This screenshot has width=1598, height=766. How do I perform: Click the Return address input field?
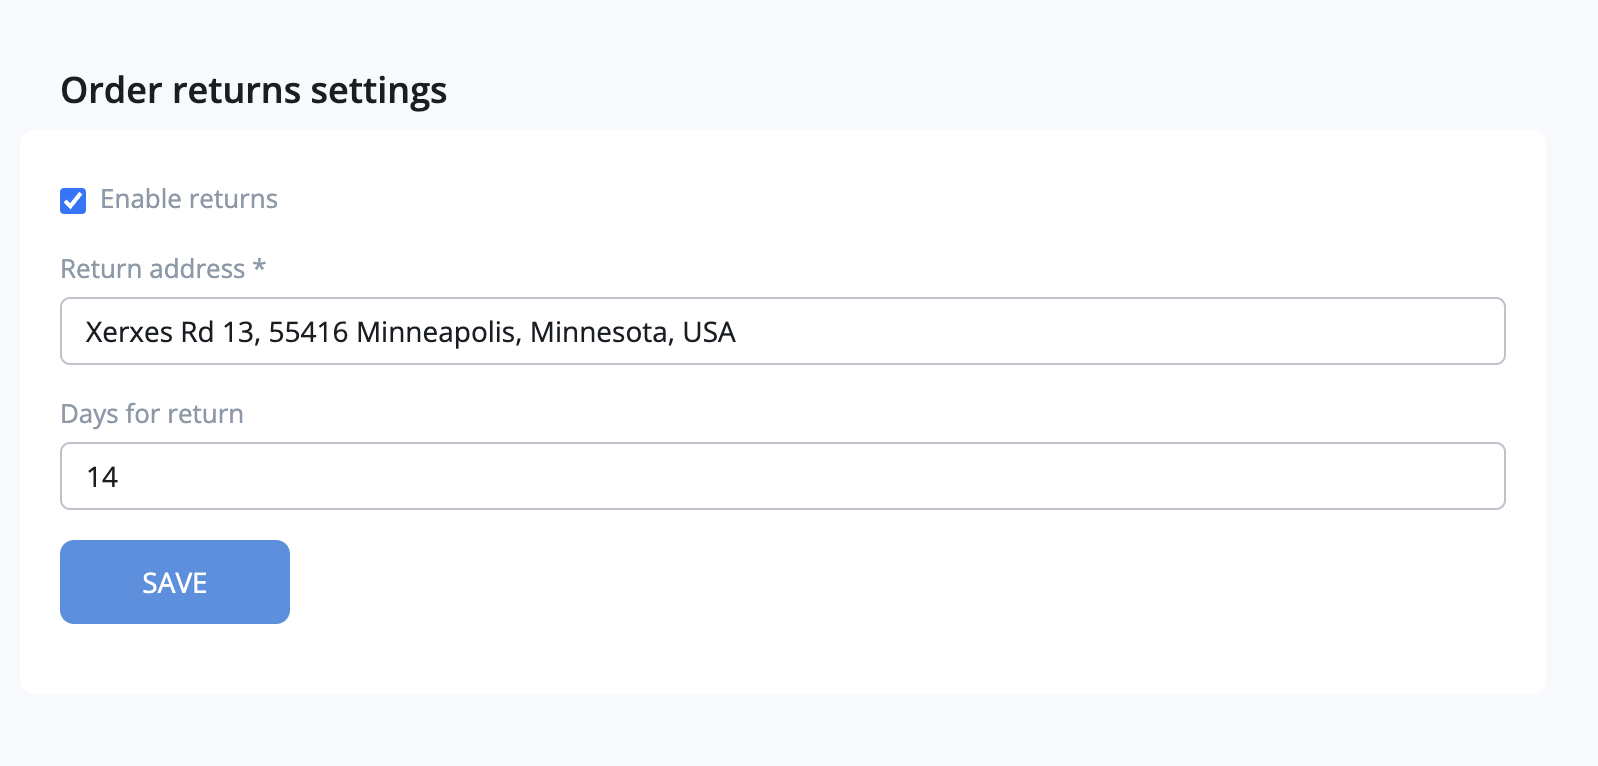(782, 331)
